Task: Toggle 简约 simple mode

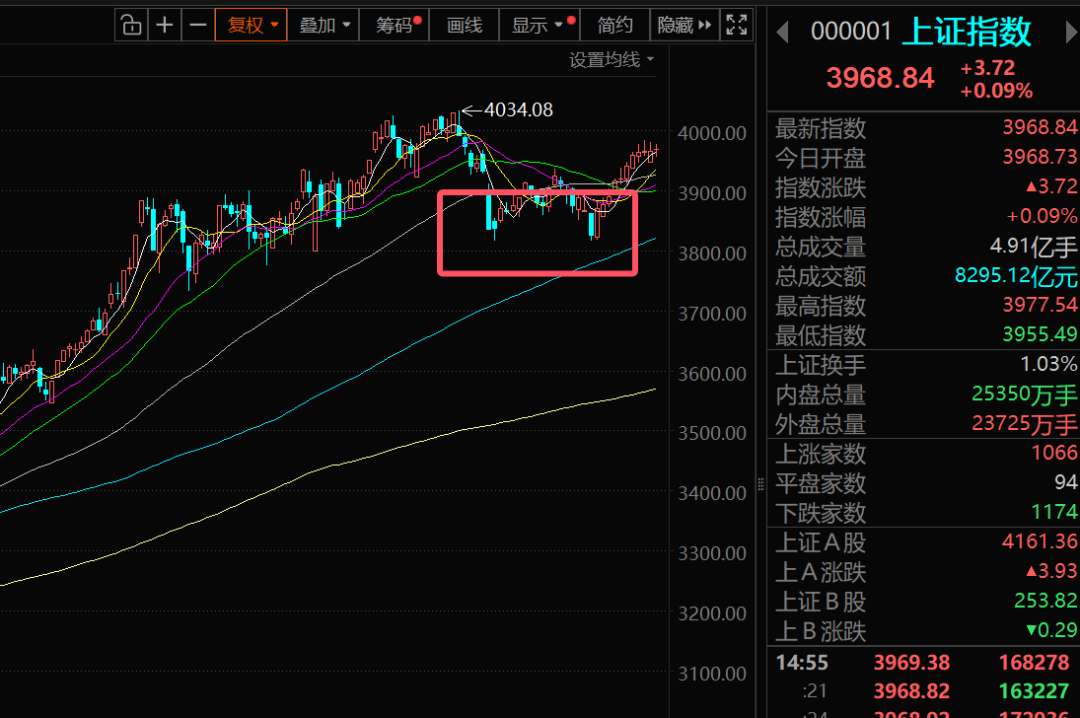Action: click(x=615, y=25)
